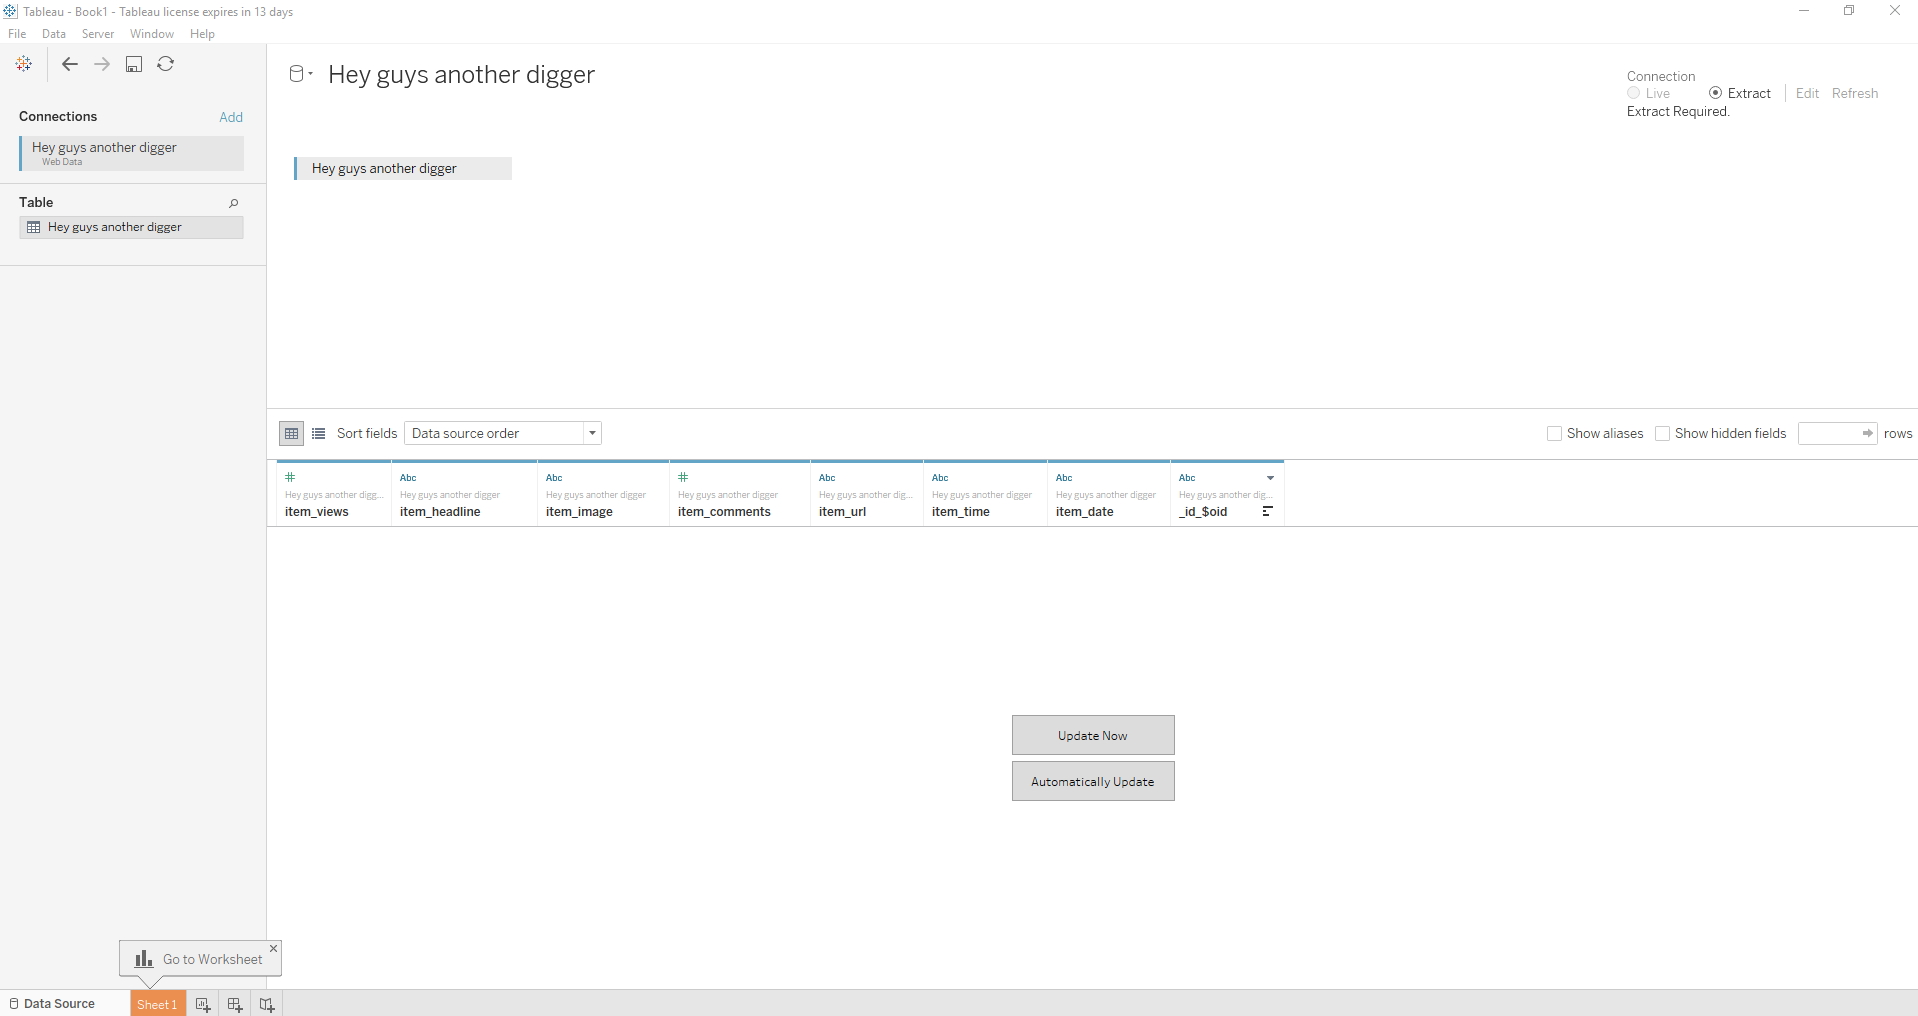Switch to the metadata list view icon
The width and height of the screenshot is (1918, 1016).
pos(319,433)
